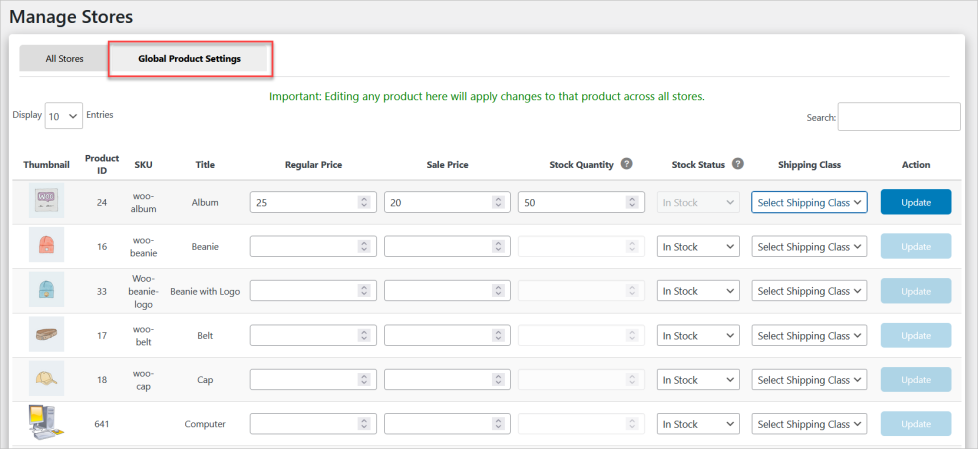Click the Stock Status help icon
This screenshot has width=978, height=449.
pyautogui.click(x=738, y=164)
